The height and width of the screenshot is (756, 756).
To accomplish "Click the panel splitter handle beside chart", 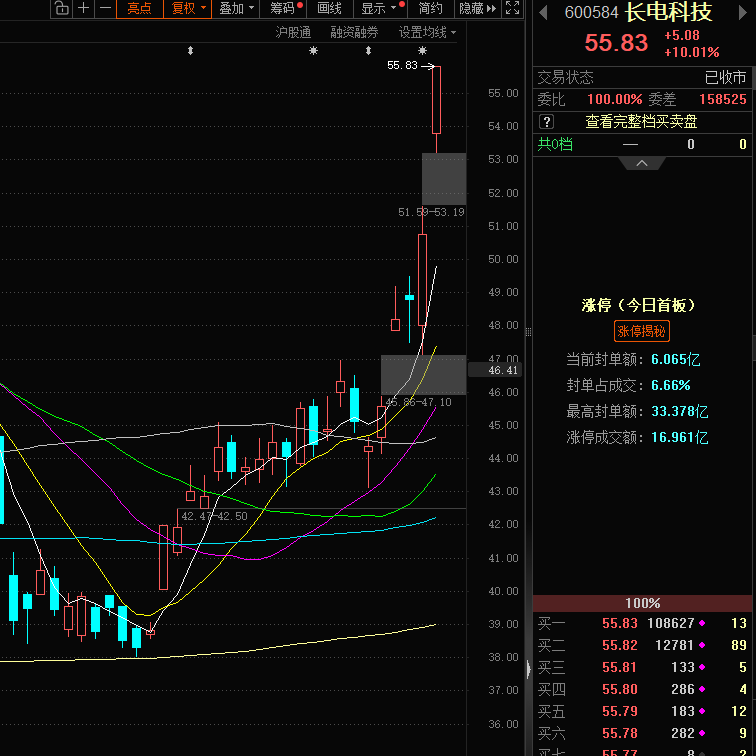I will click(x=528, y=332).
